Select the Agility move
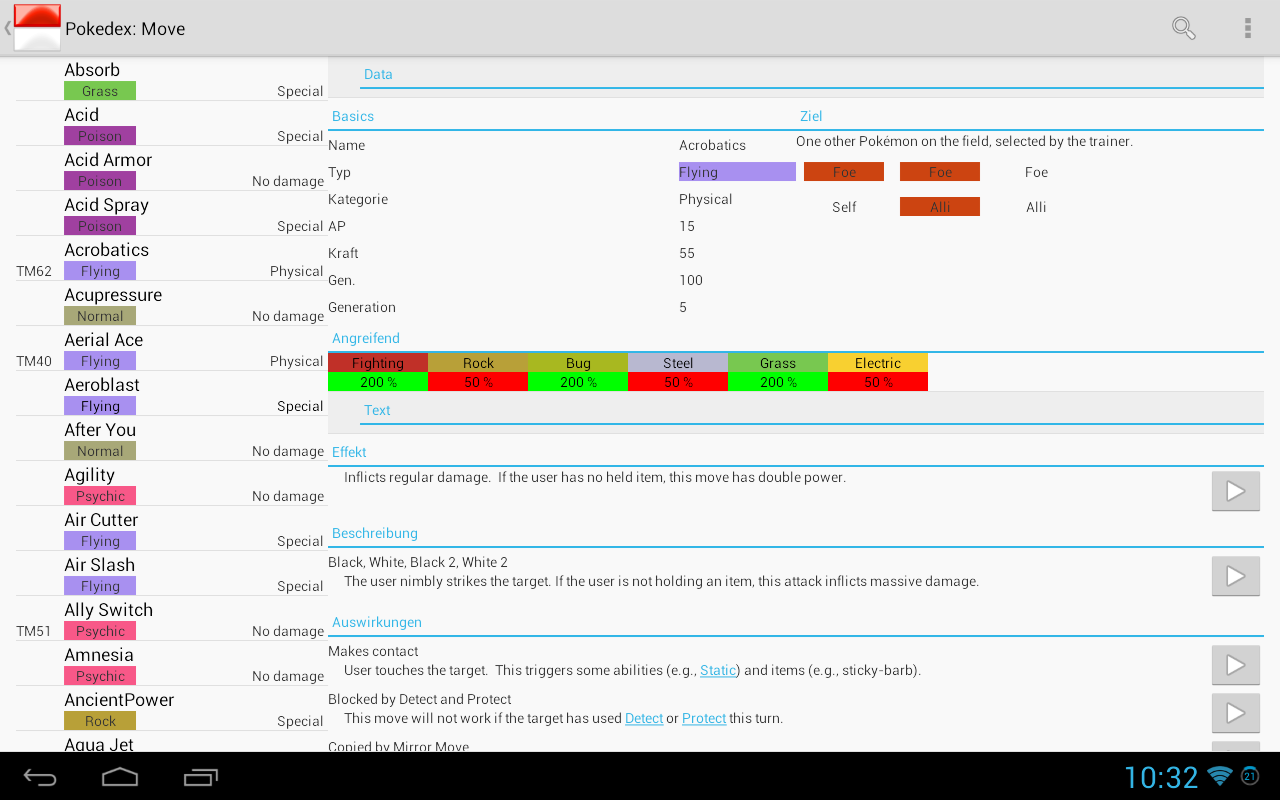The image size is (1280, 800). coord(171,485)
